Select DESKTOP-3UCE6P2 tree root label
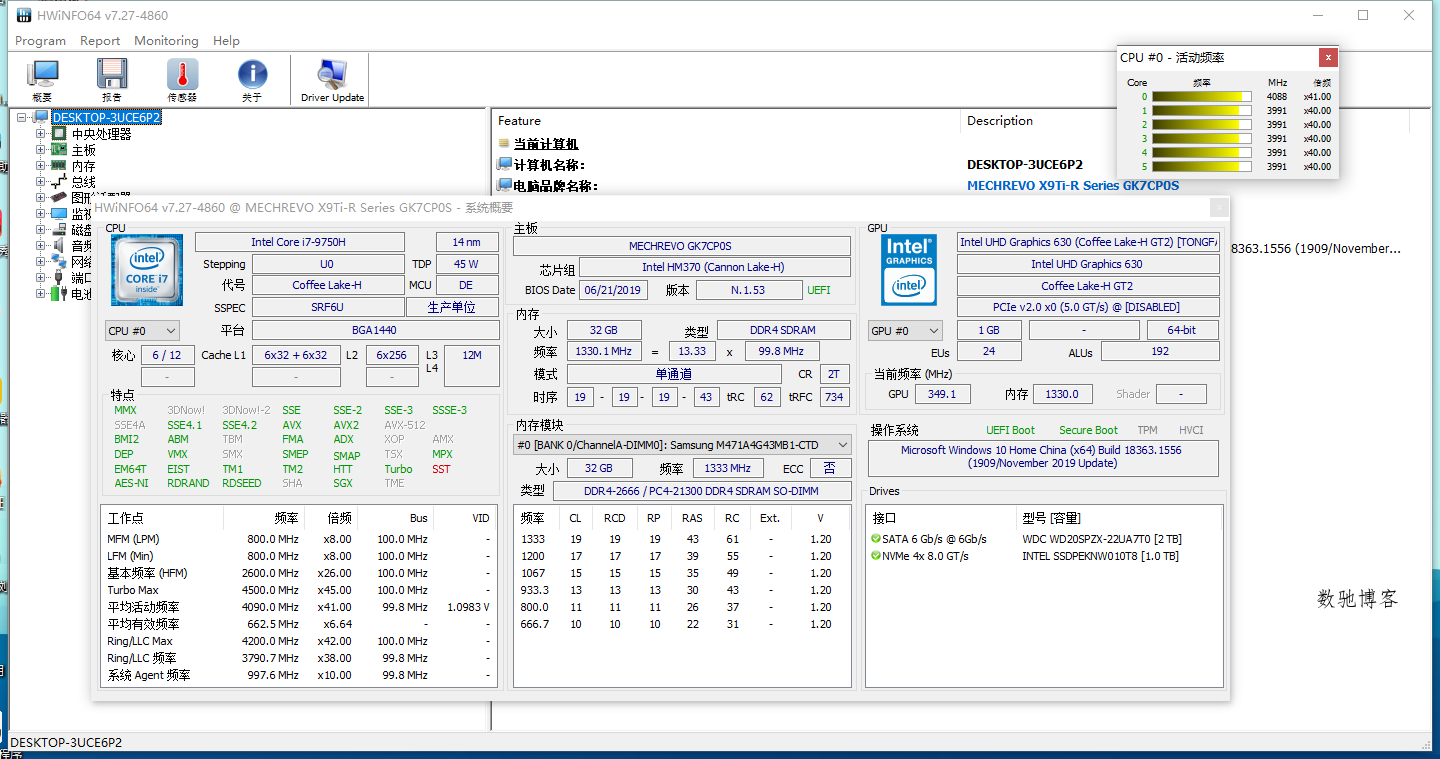Viewport: 1440px width, 759px height. pos(106,118)
